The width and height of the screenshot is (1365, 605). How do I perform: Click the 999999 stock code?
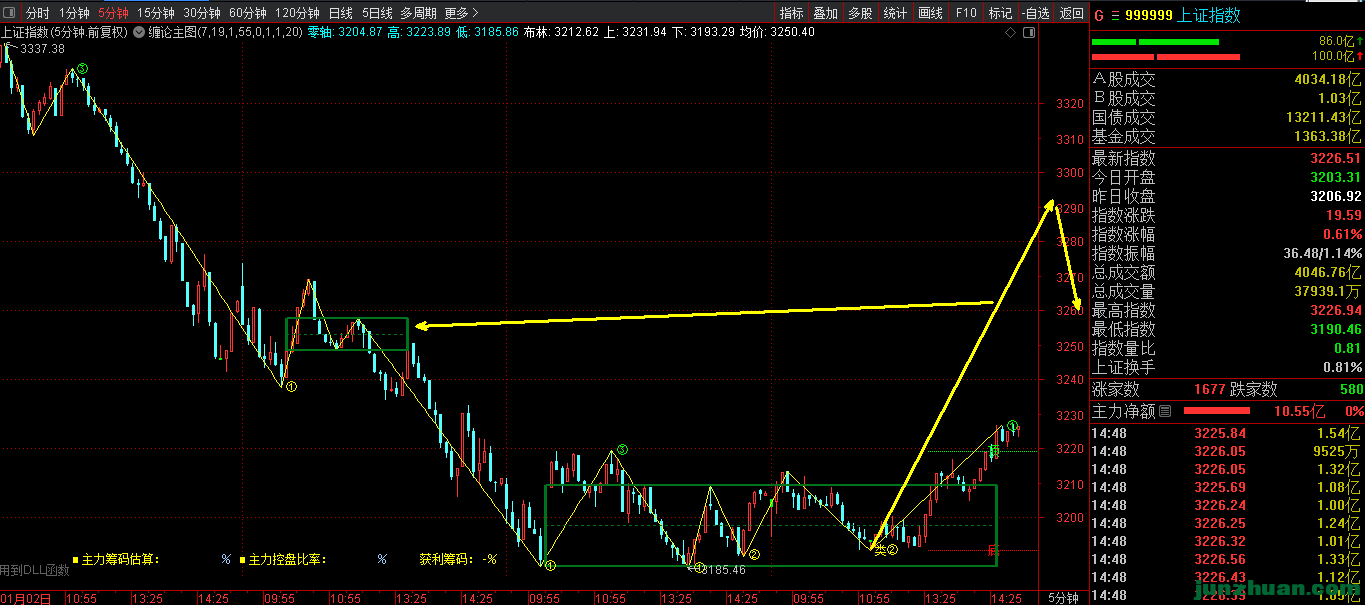point(1149,15)
